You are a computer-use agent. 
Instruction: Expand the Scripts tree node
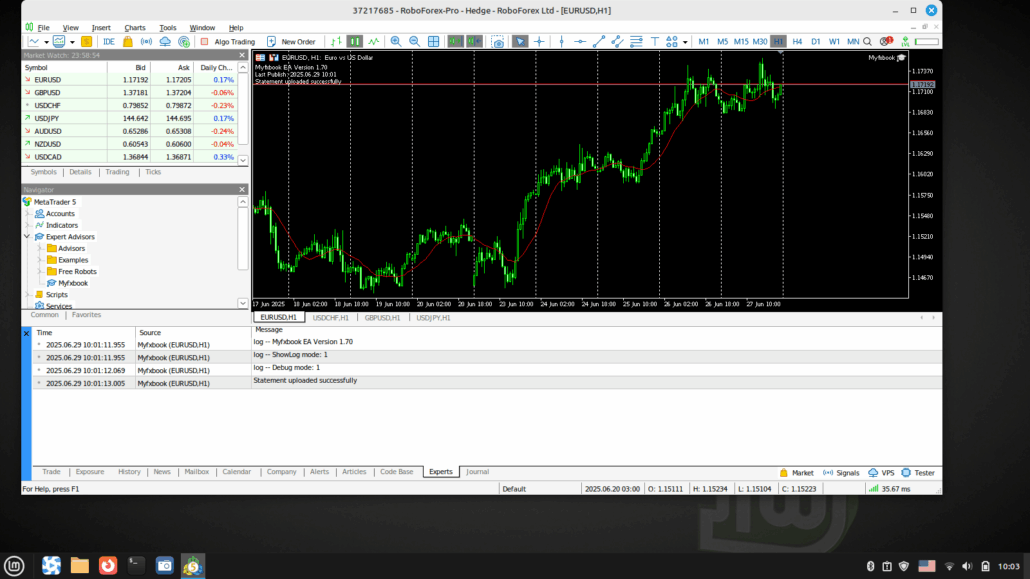pos(28,294)
